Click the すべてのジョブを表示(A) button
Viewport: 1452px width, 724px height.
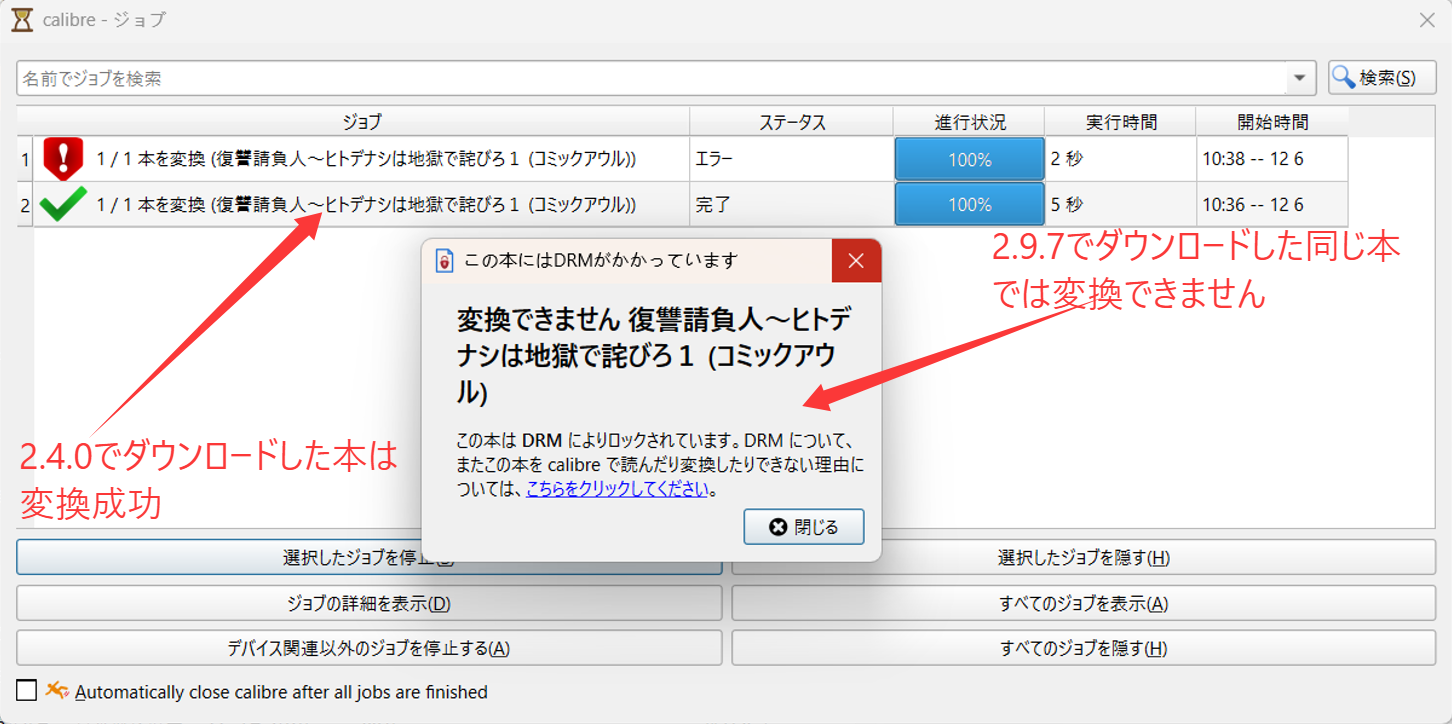click(x=1084, y=603)
